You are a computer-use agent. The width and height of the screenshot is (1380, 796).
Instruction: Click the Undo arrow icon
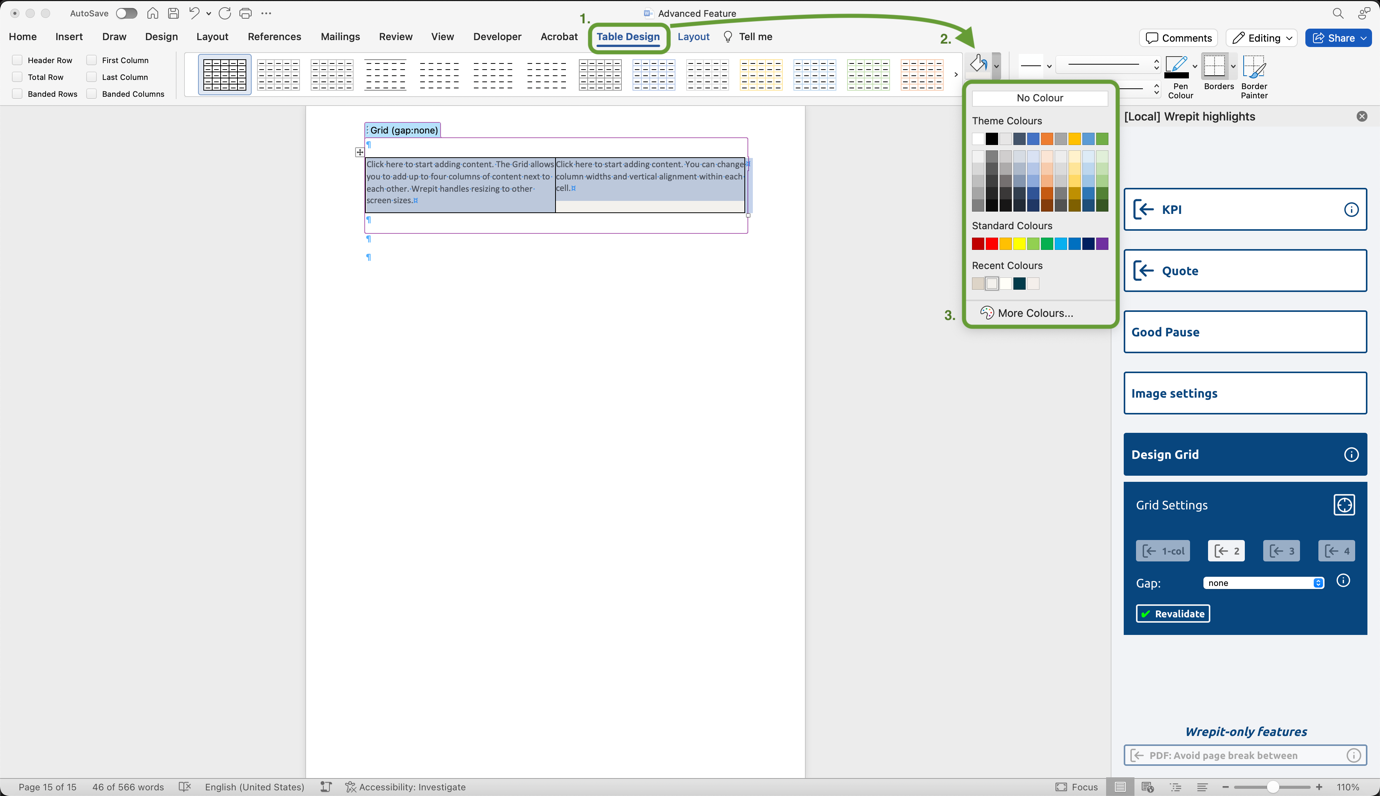[194, 14]
